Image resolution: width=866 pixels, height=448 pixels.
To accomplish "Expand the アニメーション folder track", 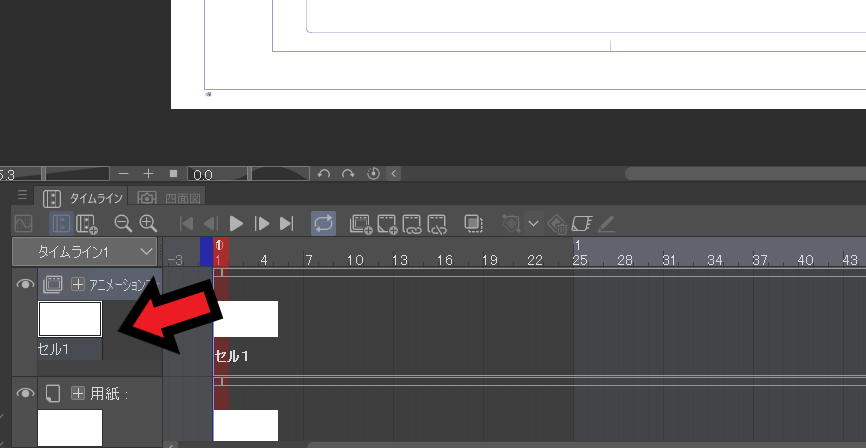I will 78,285.
